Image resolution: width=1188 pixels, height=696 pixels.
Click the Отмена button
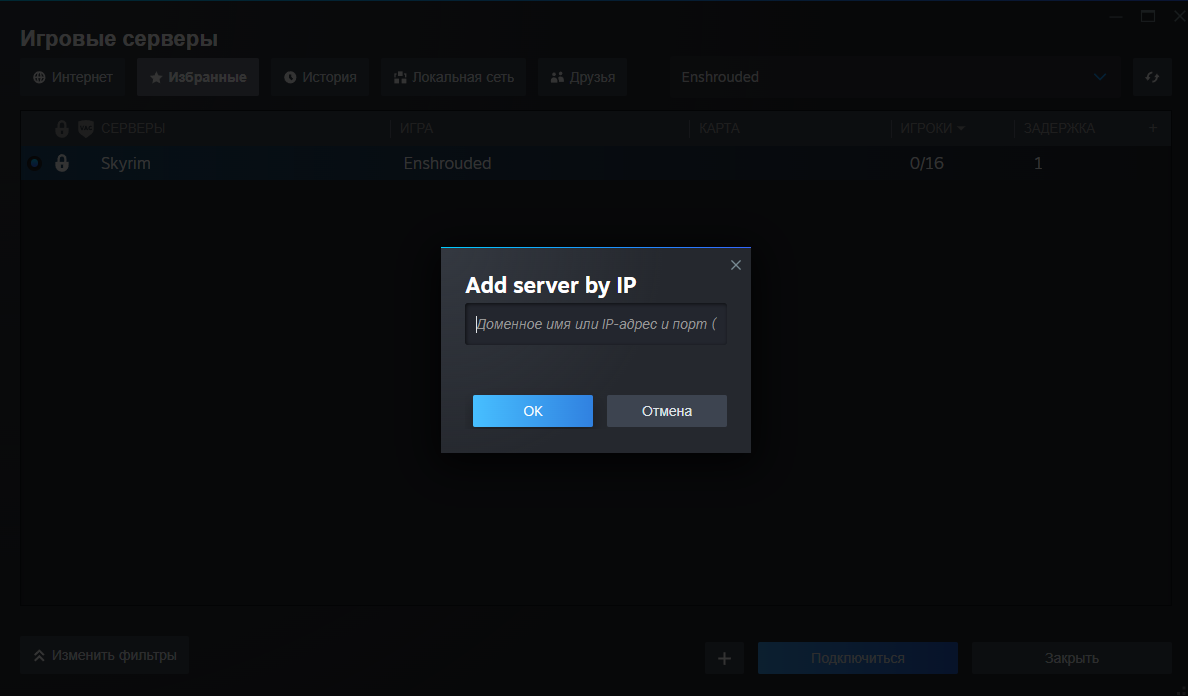coord(666,411)
